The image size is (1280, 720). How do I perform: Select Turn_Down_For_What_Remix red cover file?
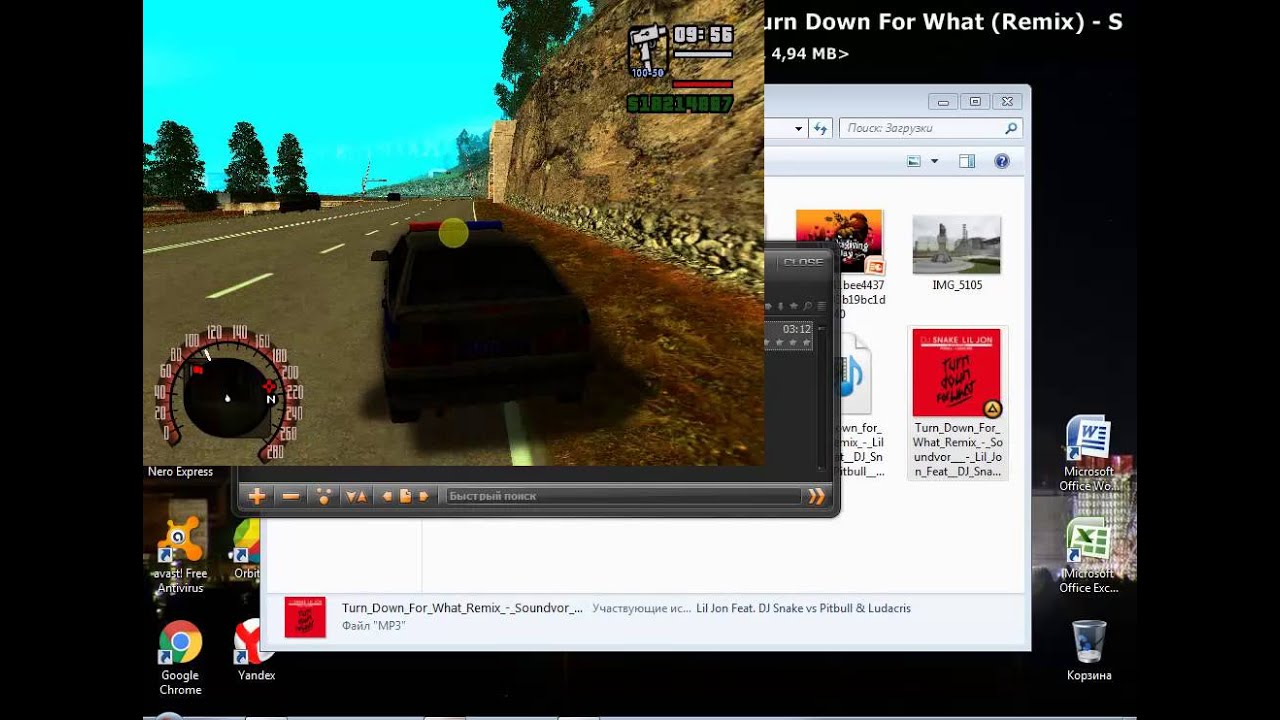tap(957, 403)
